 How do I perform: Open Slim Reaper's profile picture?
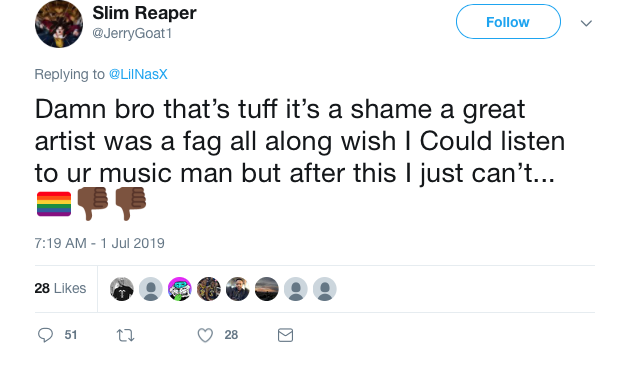click(x=59, y=24)
